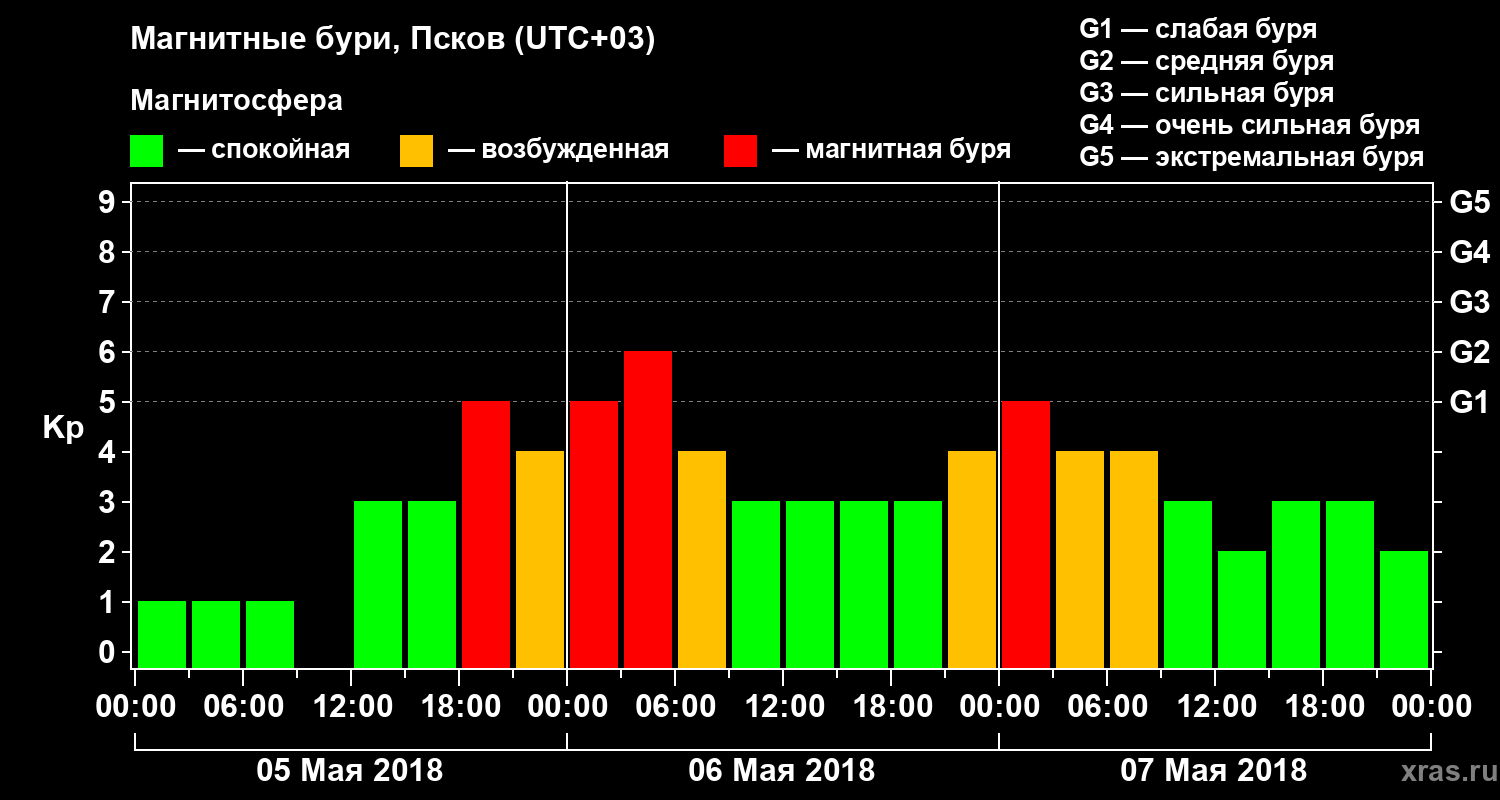
Task: Click the '— спокойная' legend label
Action: tap(264, 151)
